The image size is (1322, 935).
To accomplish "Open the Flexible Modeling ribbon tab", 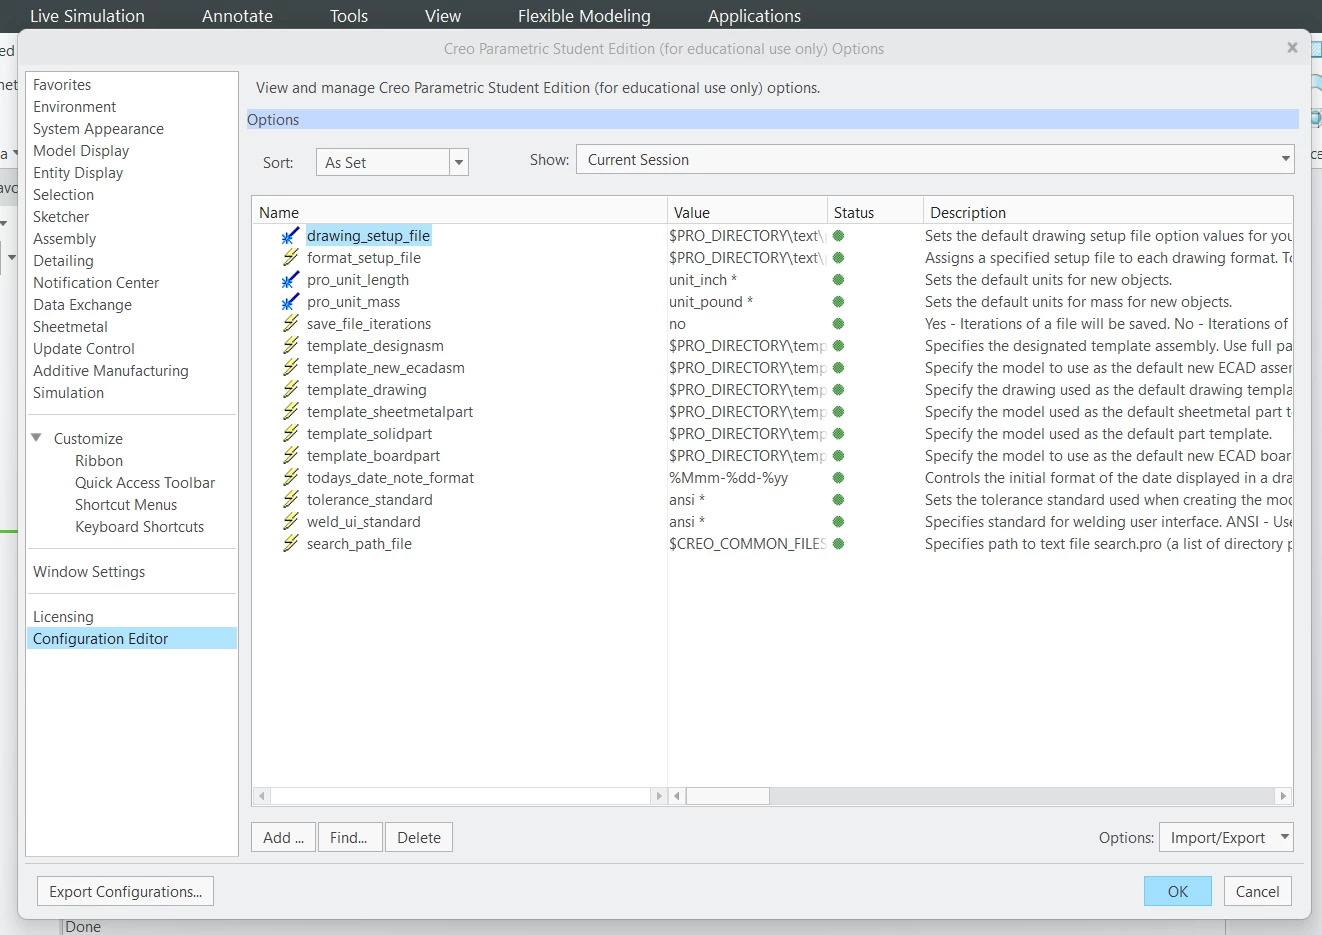I will click(x=584, y=16).
